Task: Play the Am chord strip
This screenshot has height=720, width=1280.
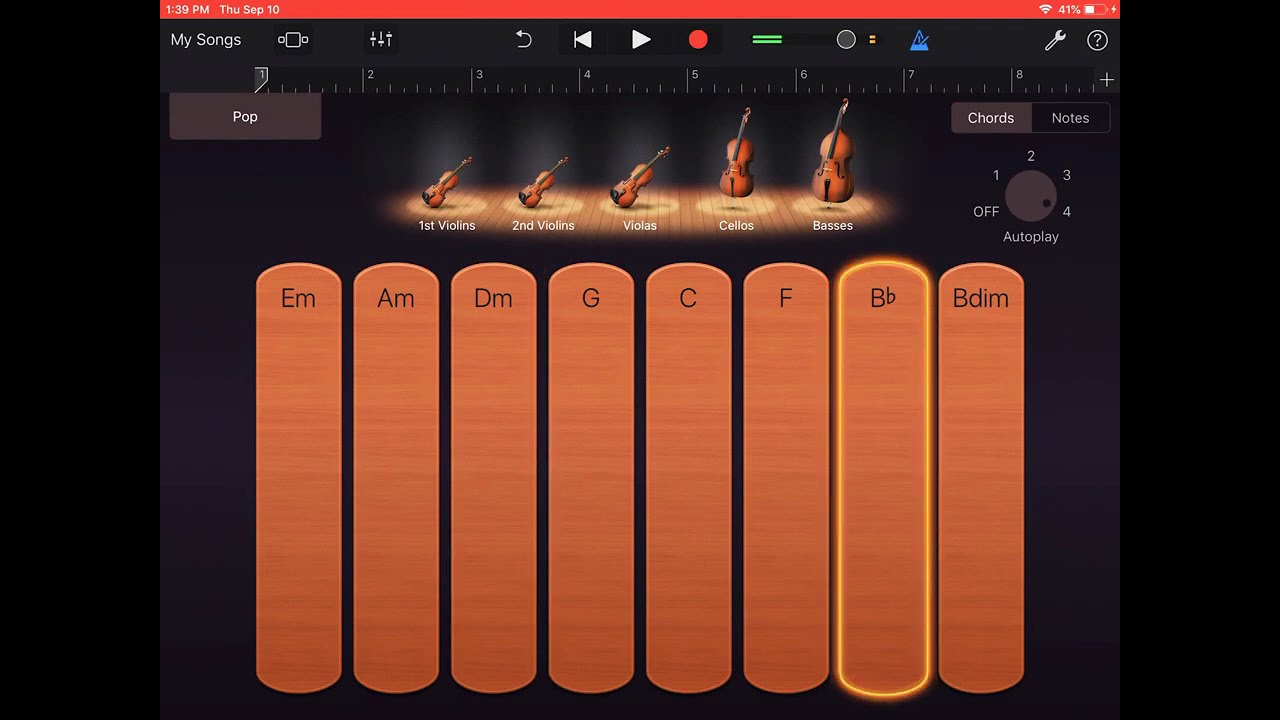Action: click(x=396, y=478)
